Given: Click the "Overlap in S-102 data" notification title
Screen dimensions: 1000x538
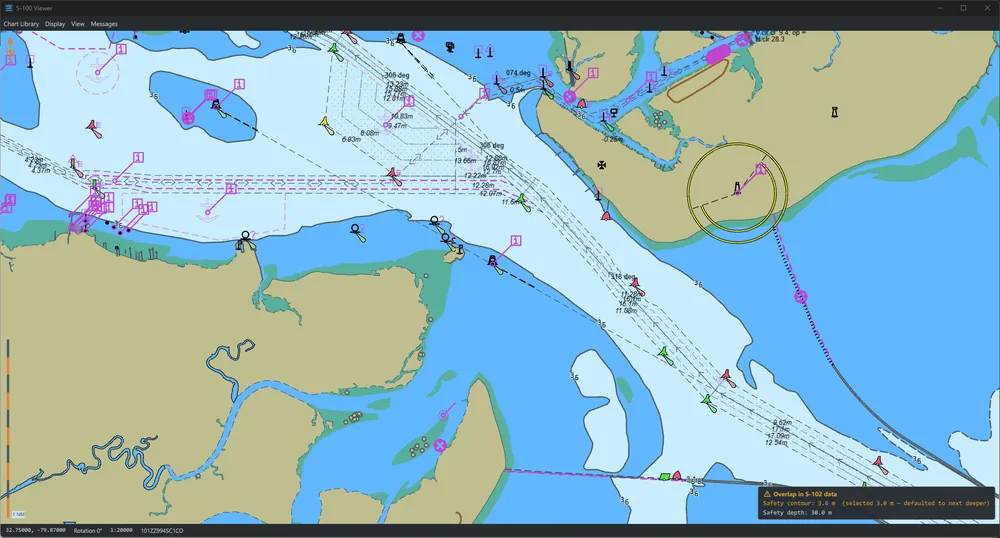Looking at the screenshot, I should coord(805,494).
